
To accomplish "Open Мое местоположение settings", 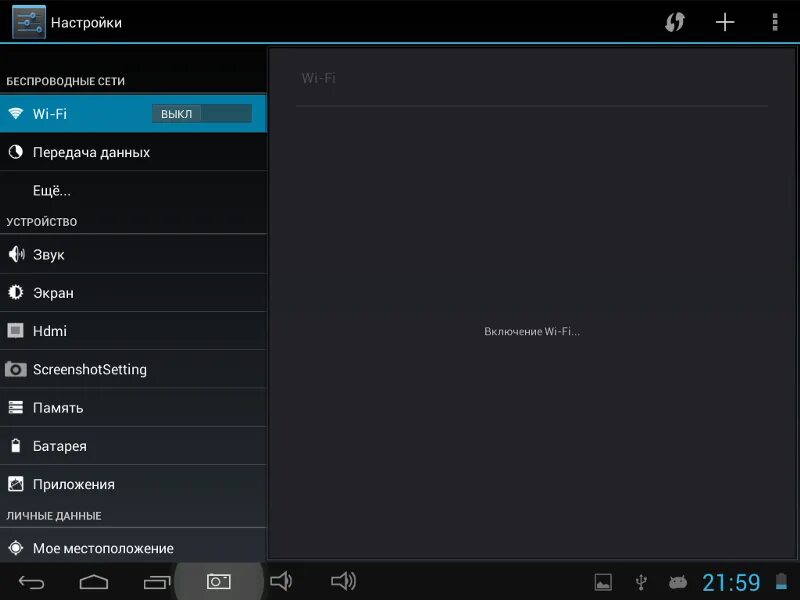I will [x=133, y=547].
